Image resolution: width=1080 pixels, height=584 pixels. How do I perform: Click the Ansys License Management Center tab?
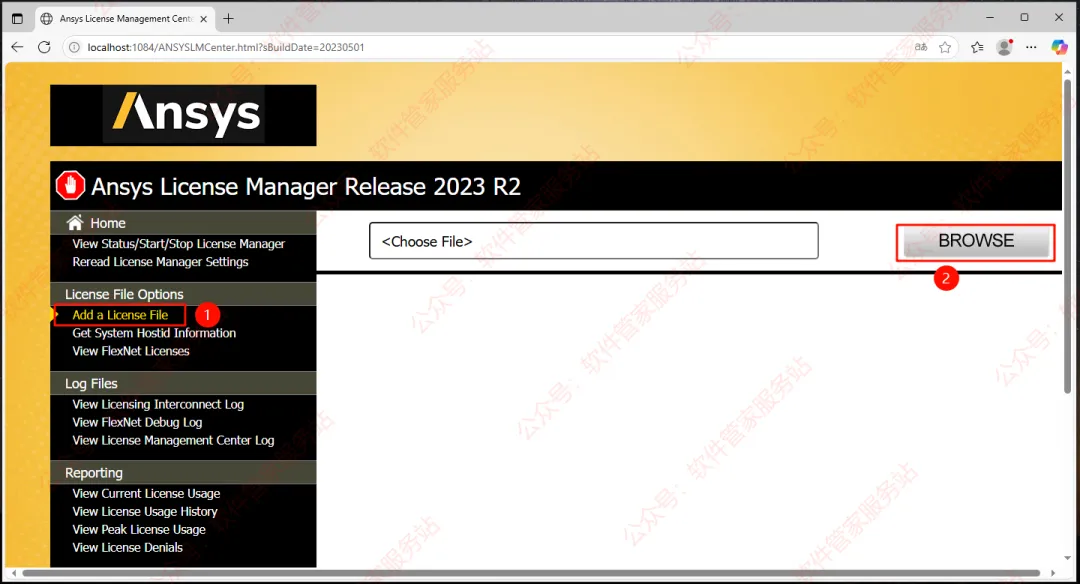(124, 19)
